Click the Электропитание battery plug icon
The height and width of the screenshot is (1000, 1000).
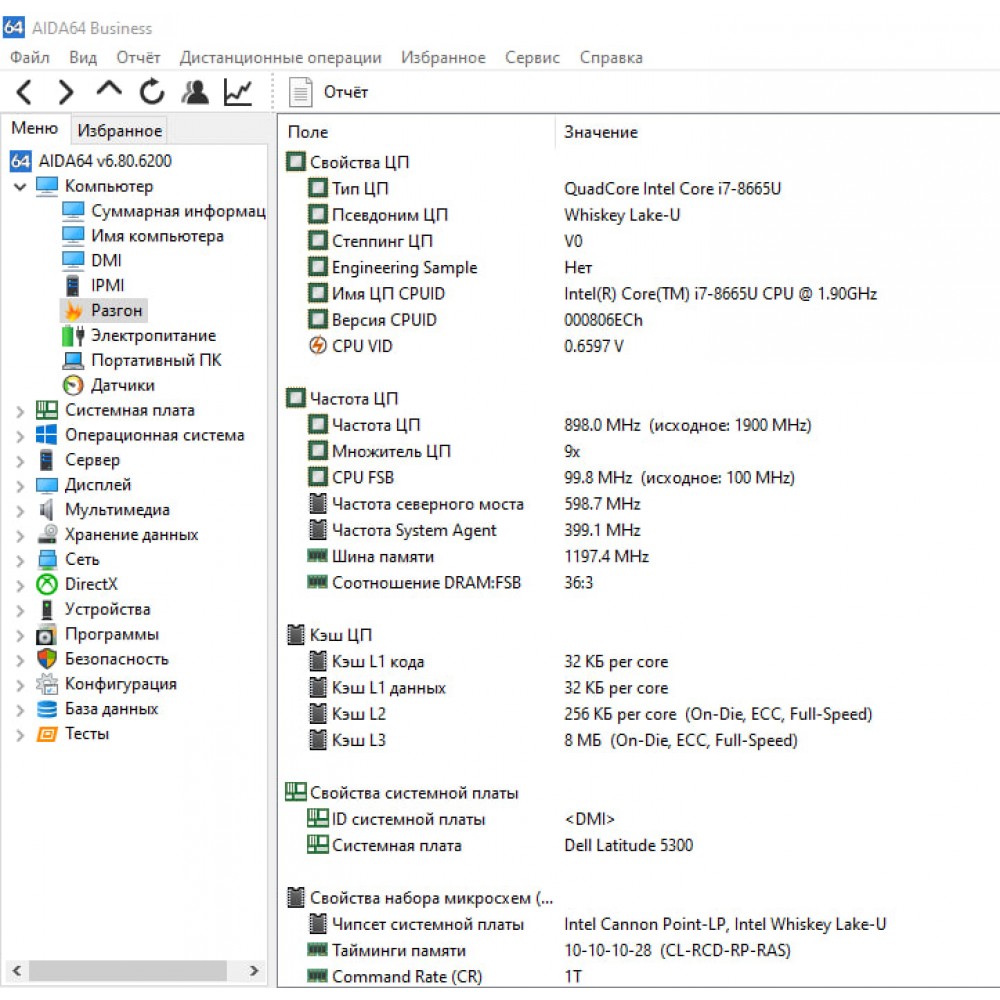pos(73,335)
